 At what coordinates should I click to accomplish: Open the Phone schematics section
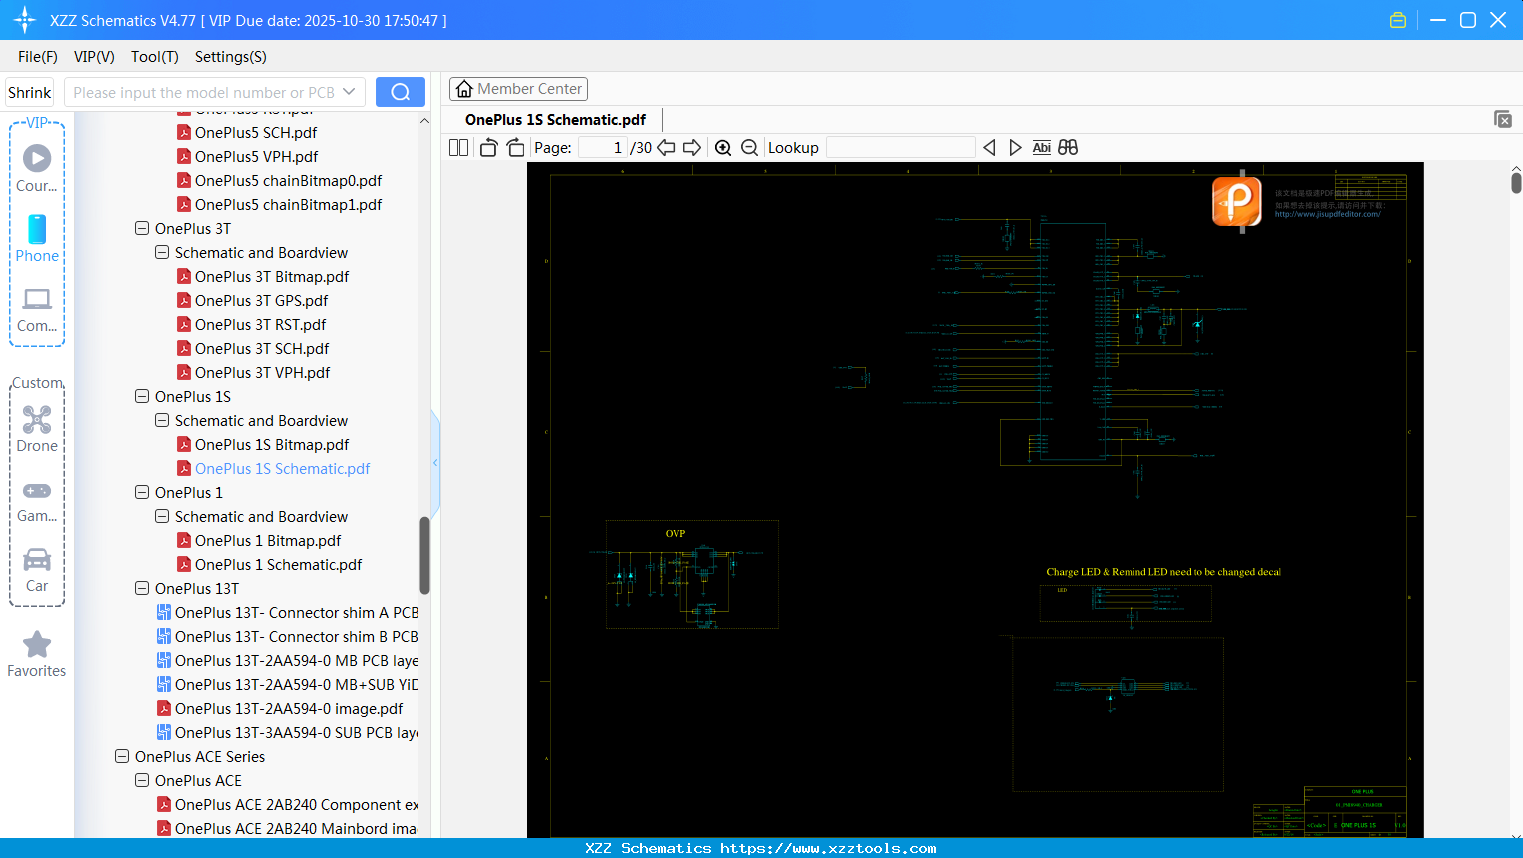[36, 240]
